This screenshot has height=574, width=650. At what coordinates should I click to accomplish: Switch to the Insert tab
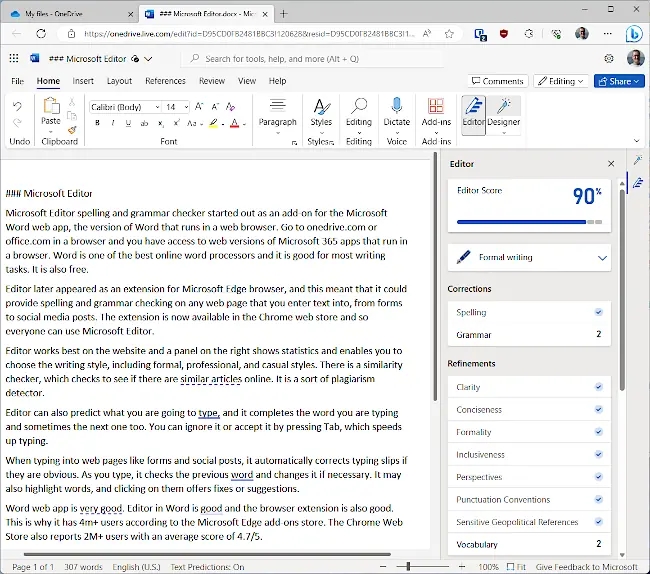[83, 81]
